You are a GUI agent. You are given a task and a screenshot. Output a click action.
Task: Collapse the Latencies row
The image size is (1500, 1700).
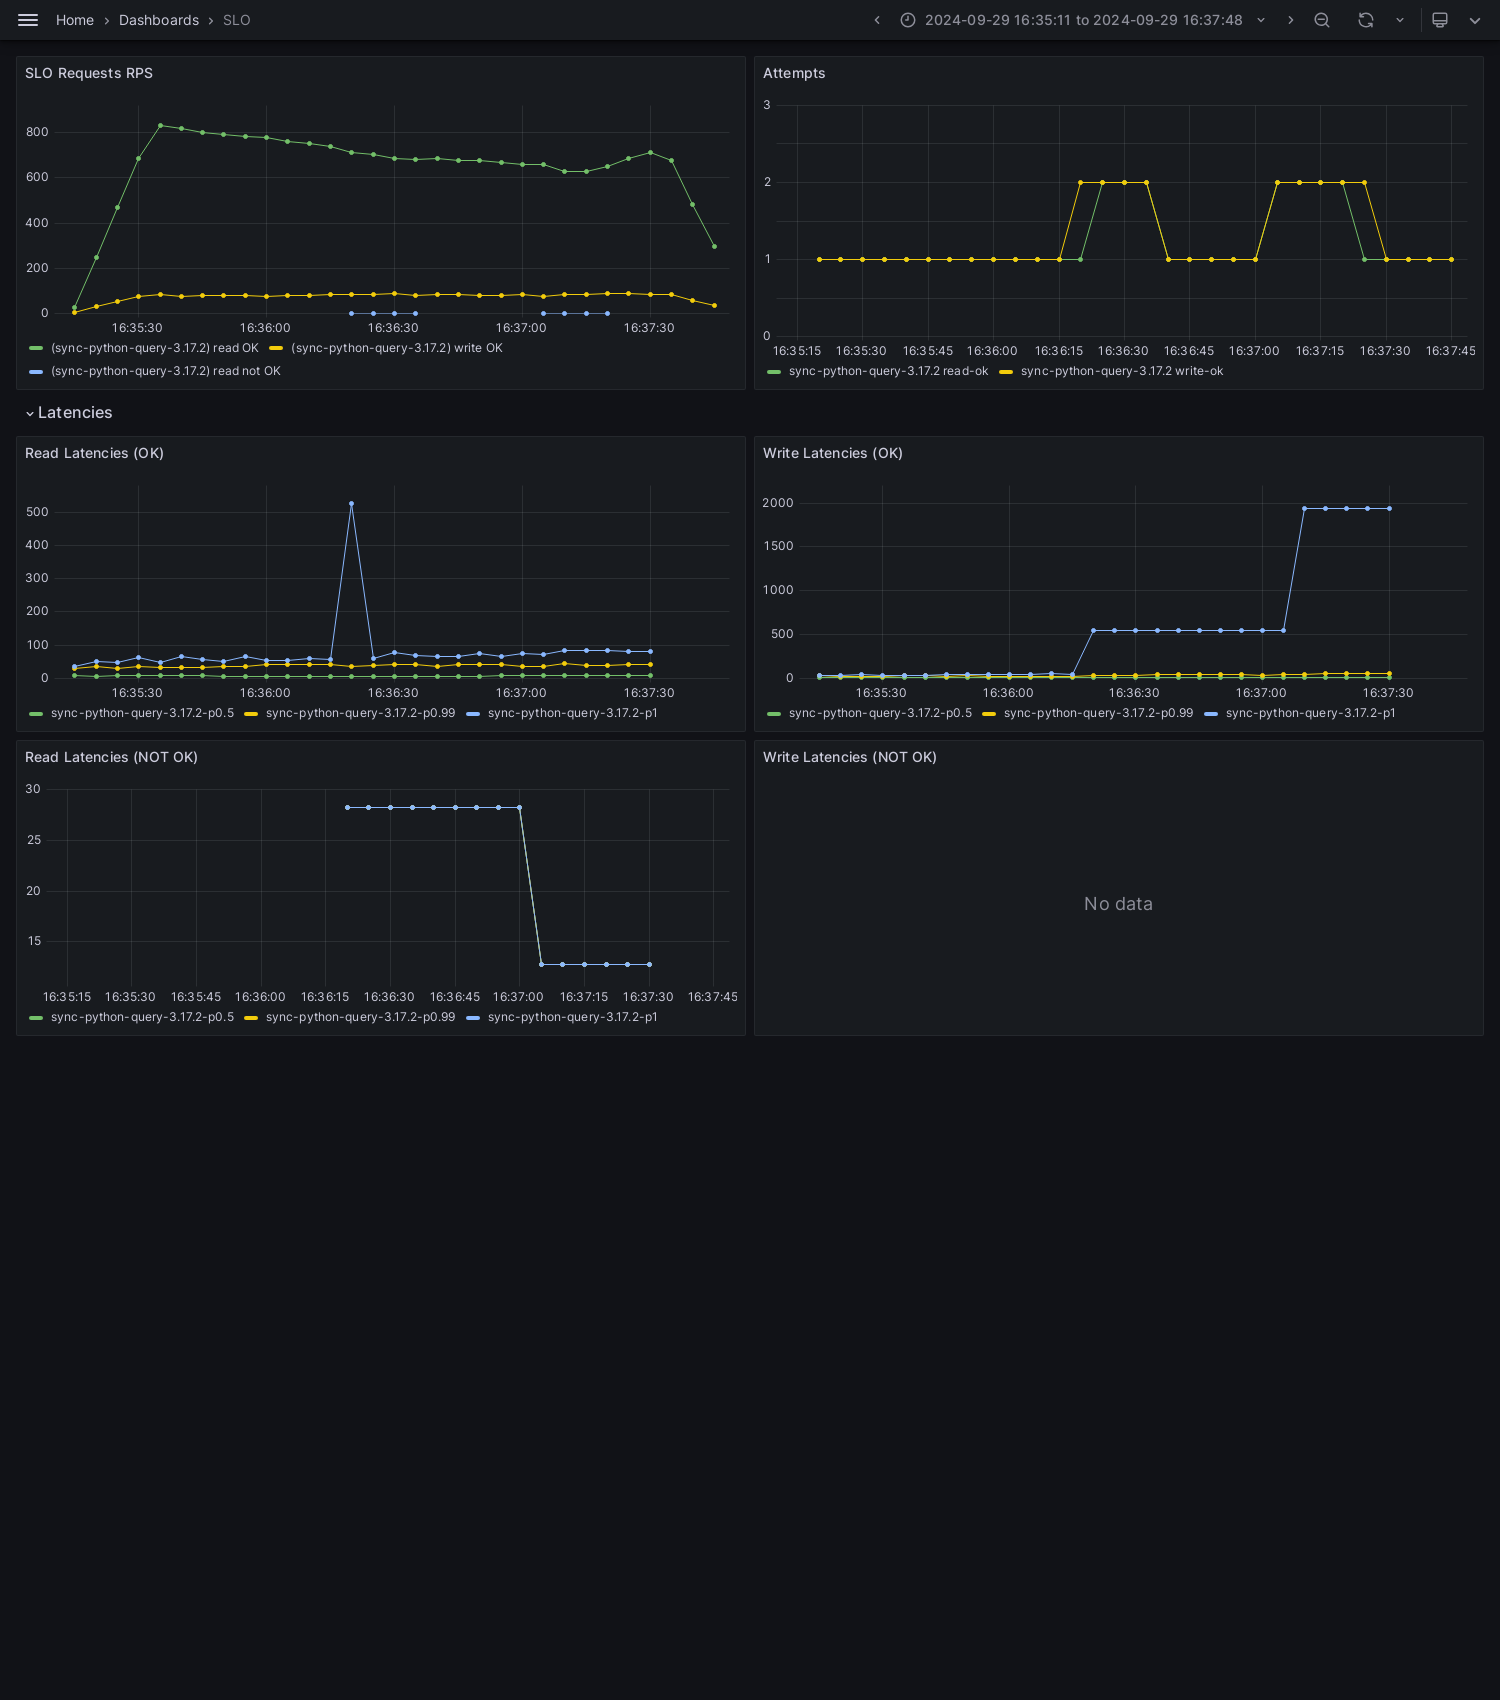tap(68, 413)
